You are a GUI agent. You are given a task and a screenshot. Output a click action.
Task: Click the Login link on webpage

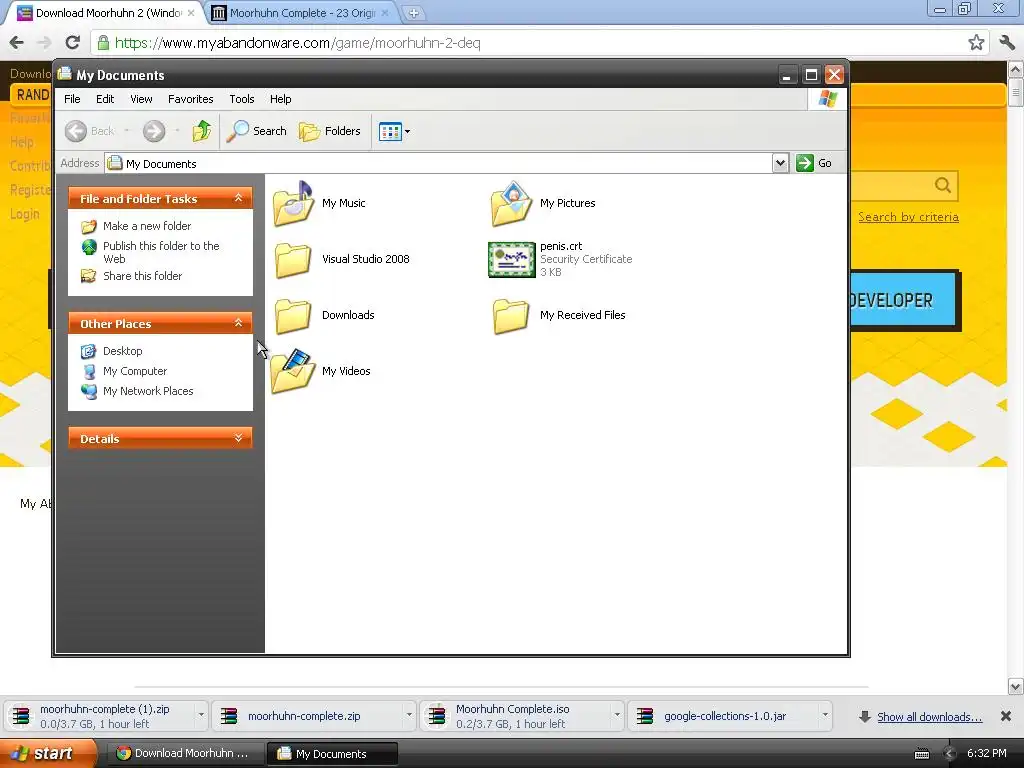click(x=25, y=214)
